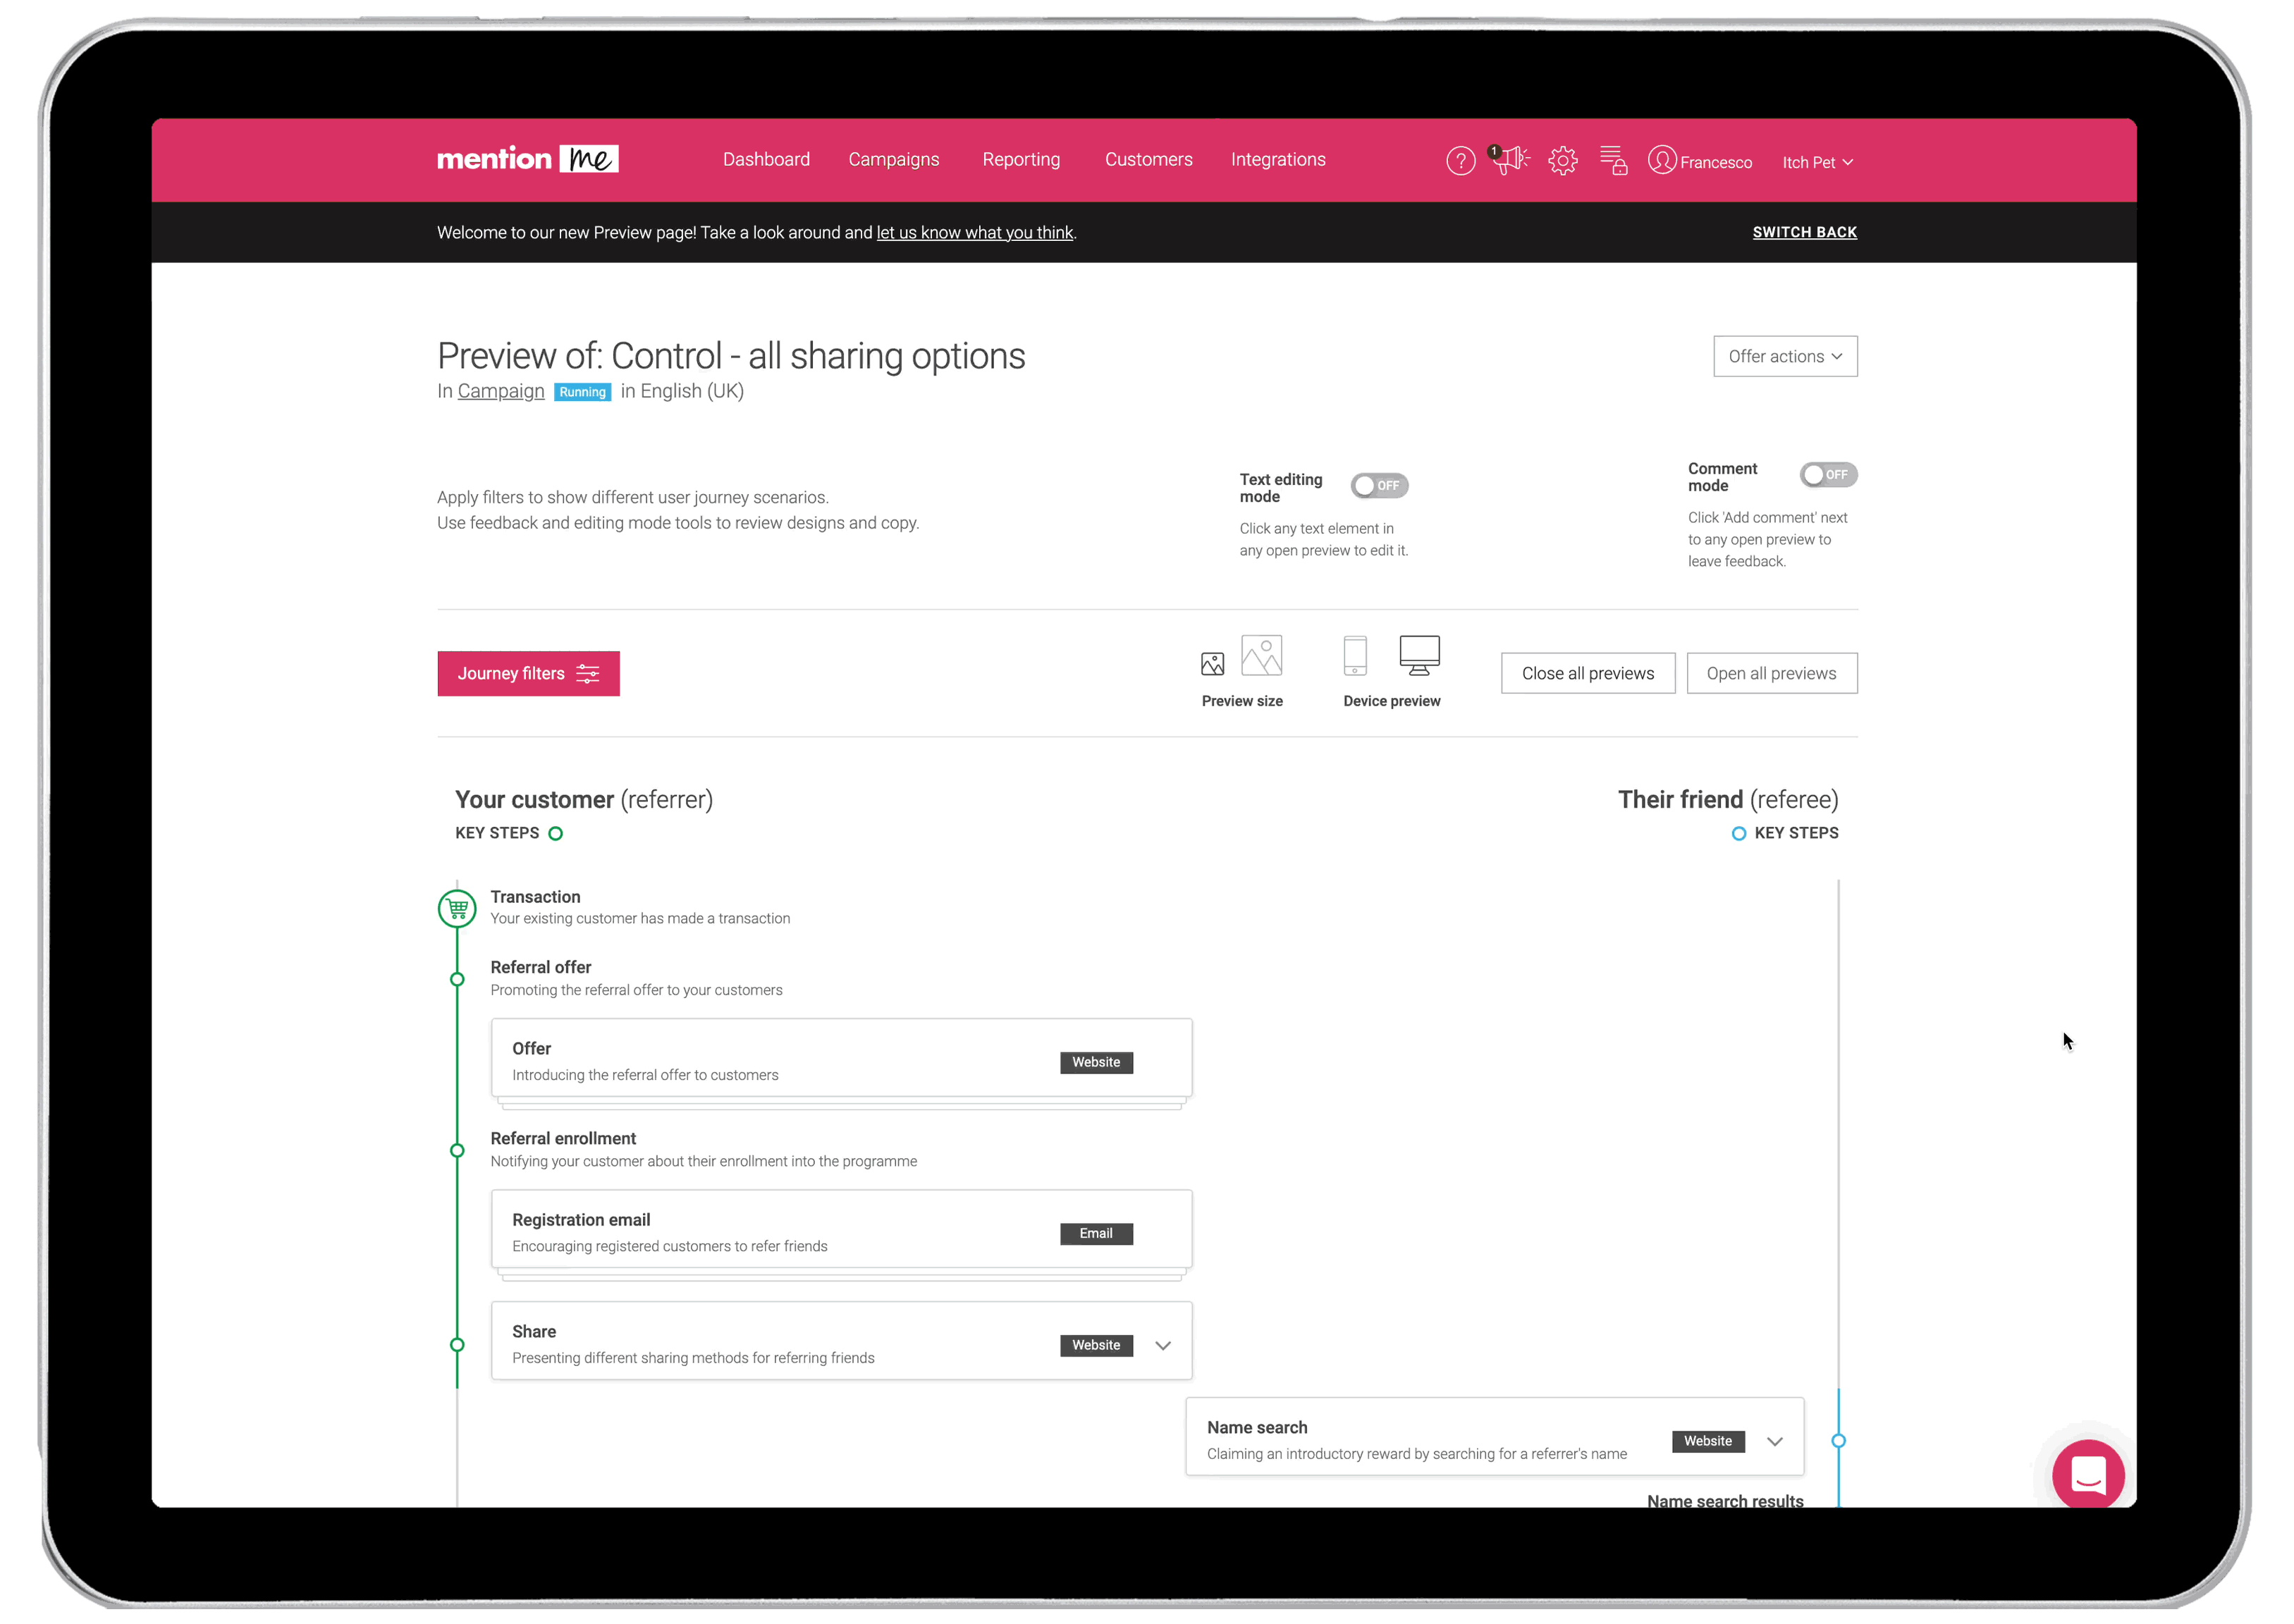
Task: Toggle Text editing mode on
Action: [1376, 484]
